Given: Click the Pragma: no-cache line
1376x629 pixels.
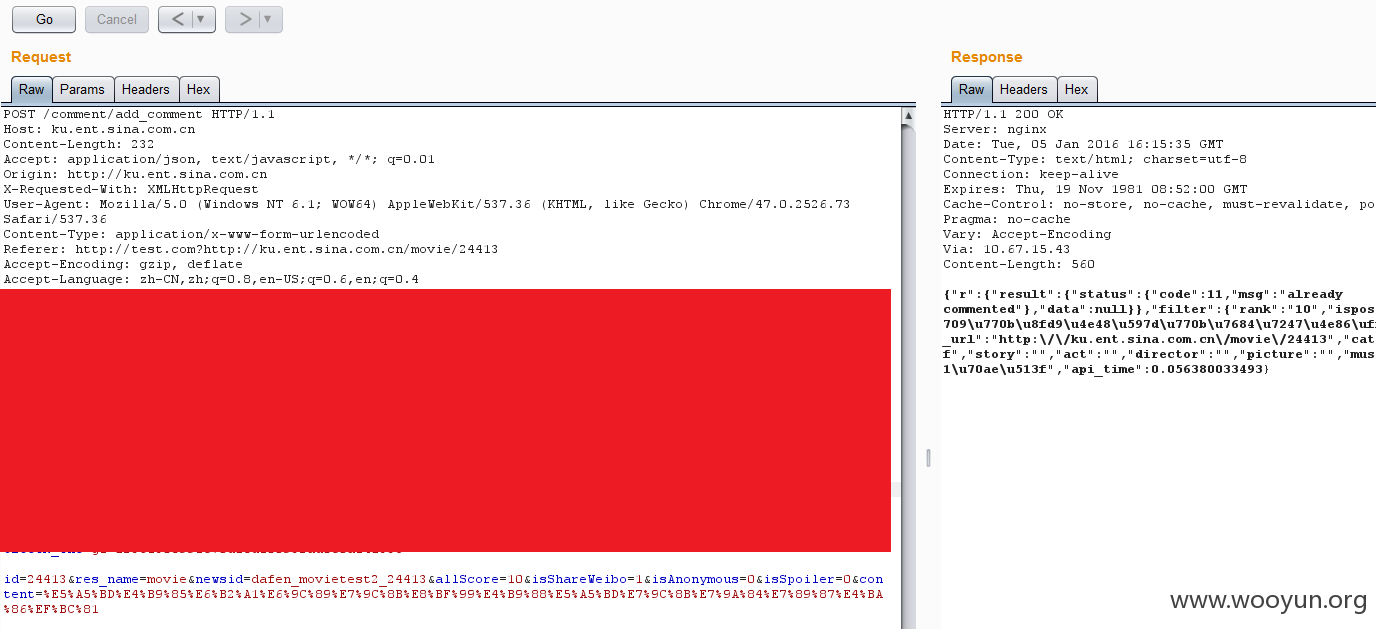Looking at the screenshot, I should (1007, 219).
